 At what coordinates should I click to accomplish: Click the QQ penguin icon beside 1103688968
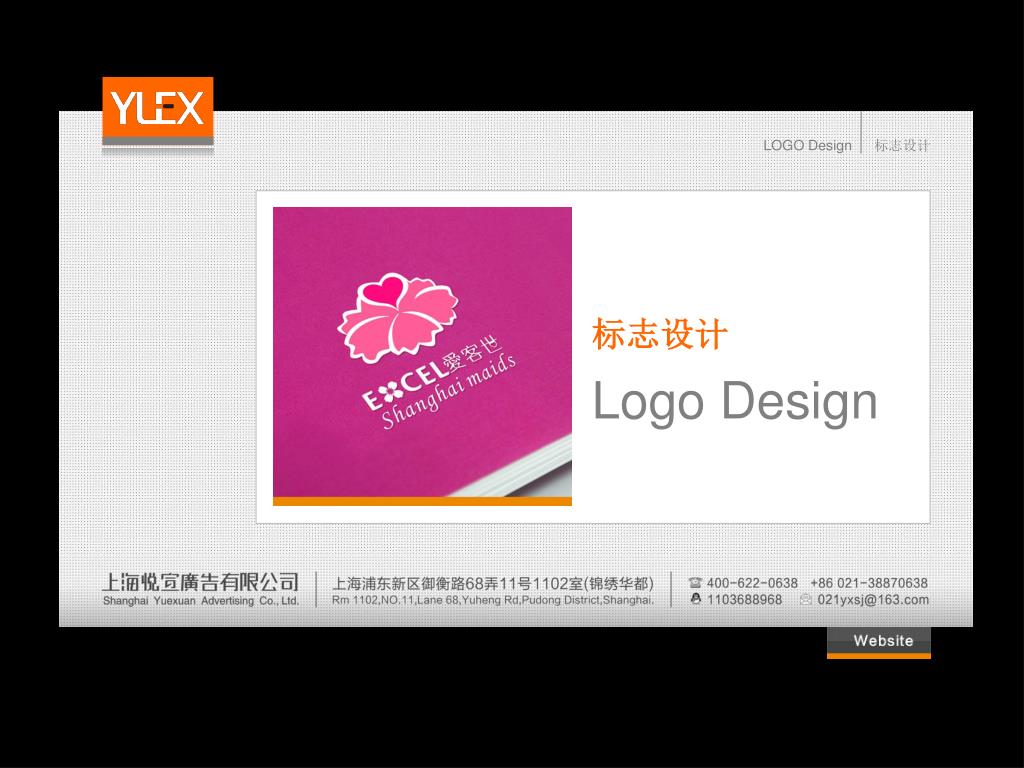[x=696, y=599]
